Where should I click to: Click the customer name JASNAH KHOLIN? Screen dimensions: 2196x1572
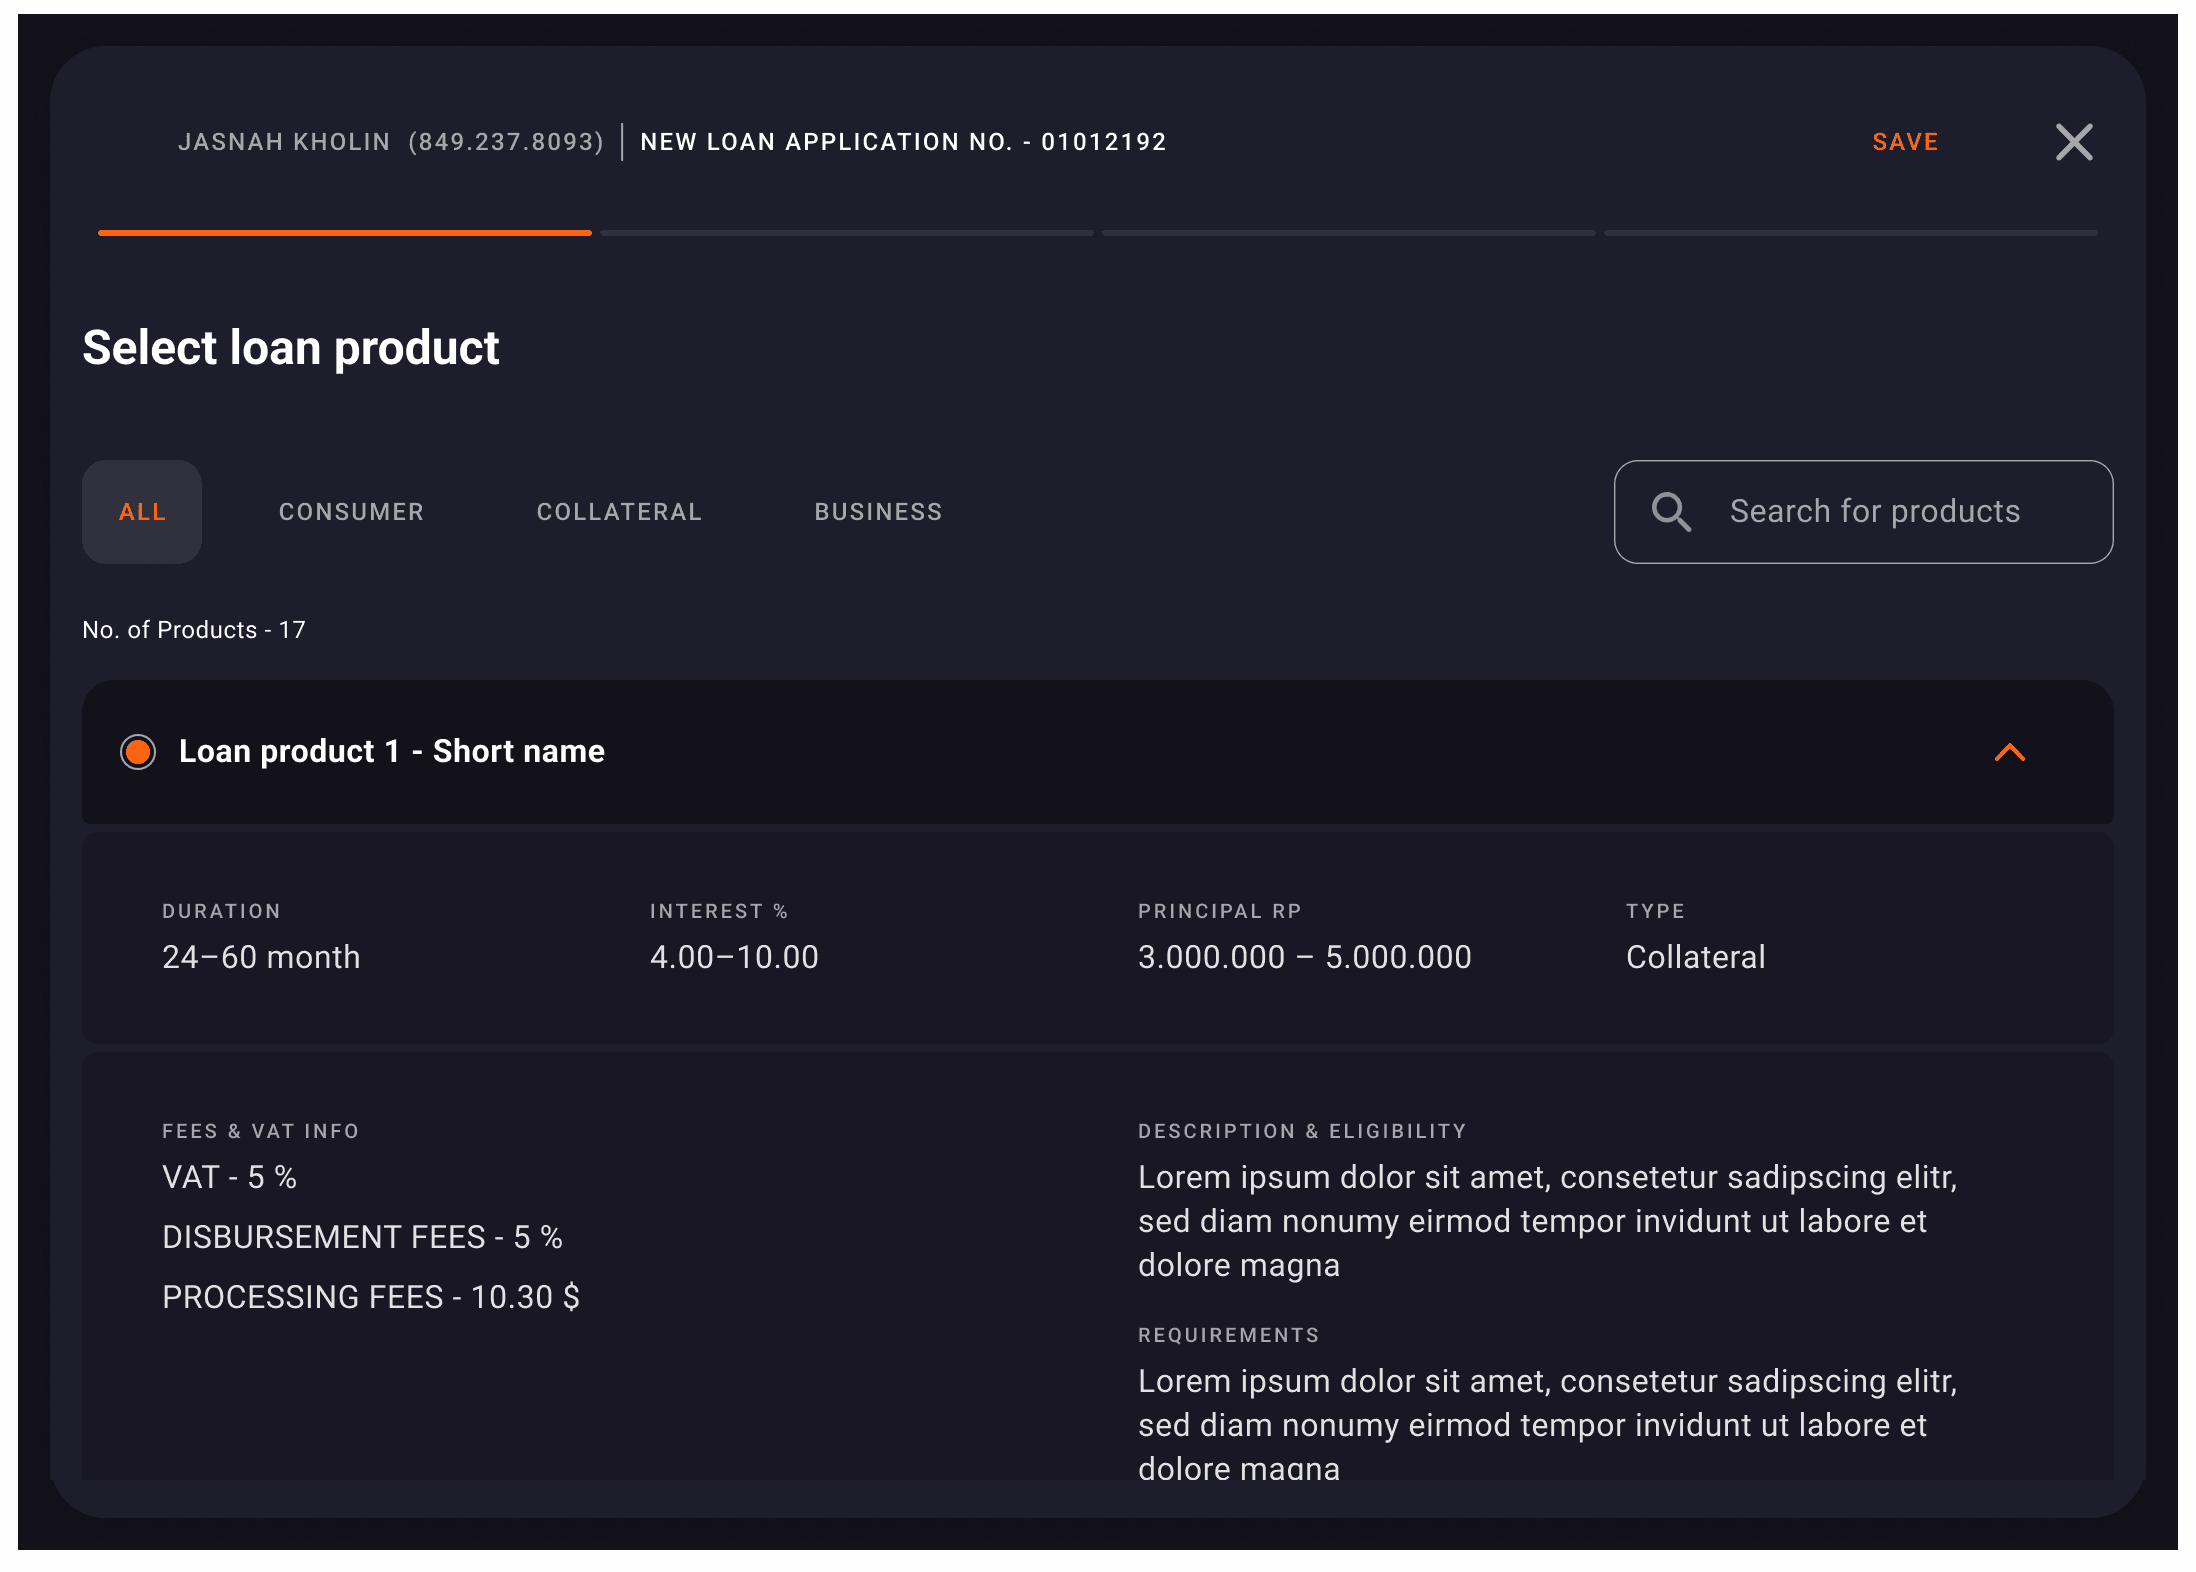[284, 142]
